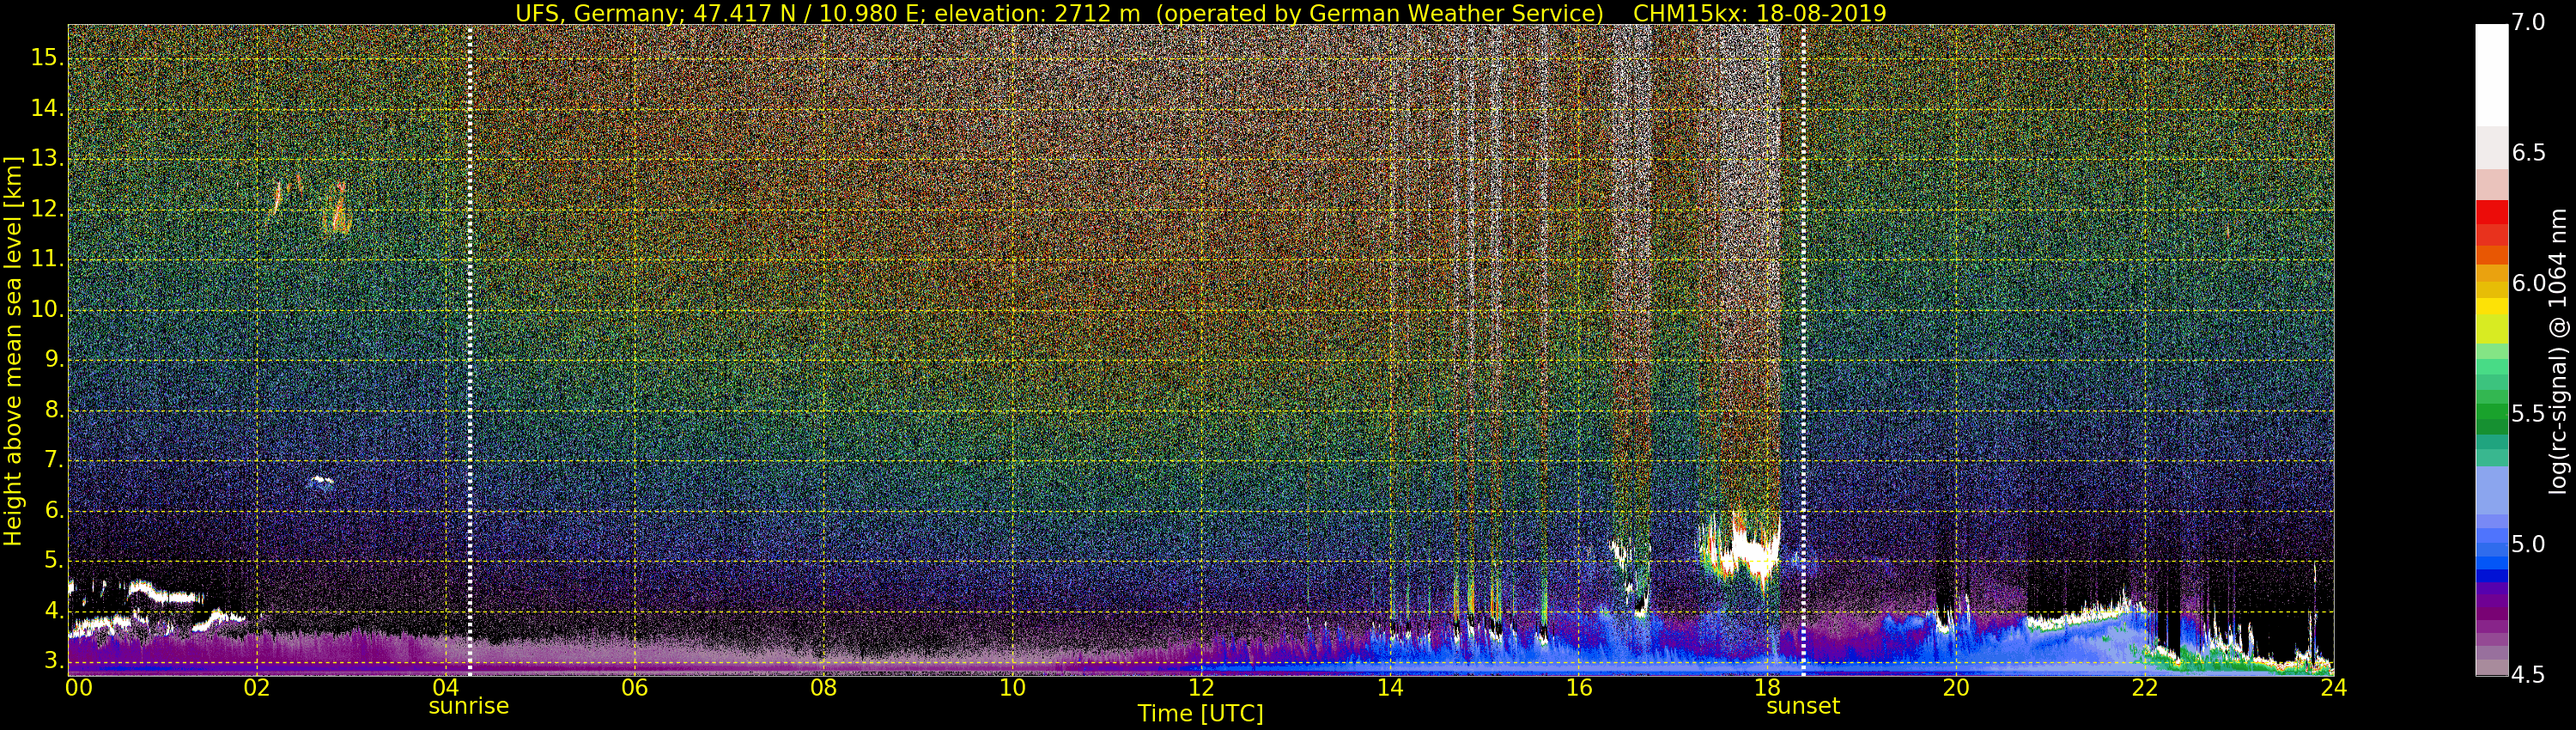Select the 6.0 colorbar tick value
The width and height of the screenshot is (2576, 730).
point(2528,284)
